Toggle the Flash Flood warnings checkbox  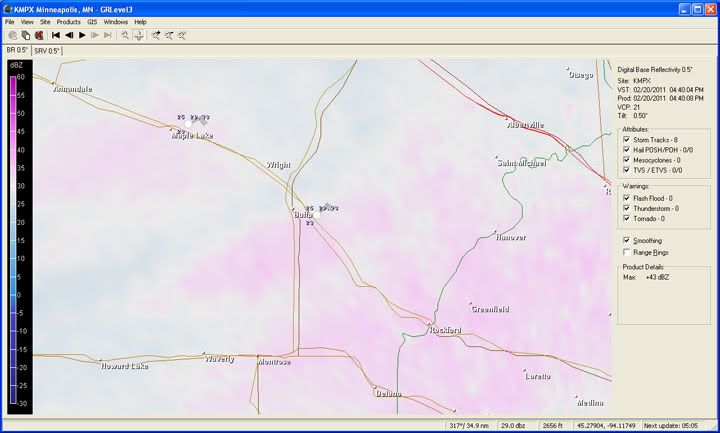click(626, 198)
